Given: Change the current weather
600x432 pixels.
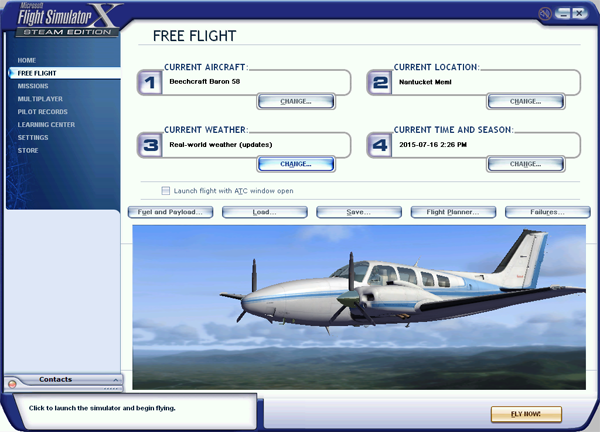Looking at the screenshot, I should (296, 164).
